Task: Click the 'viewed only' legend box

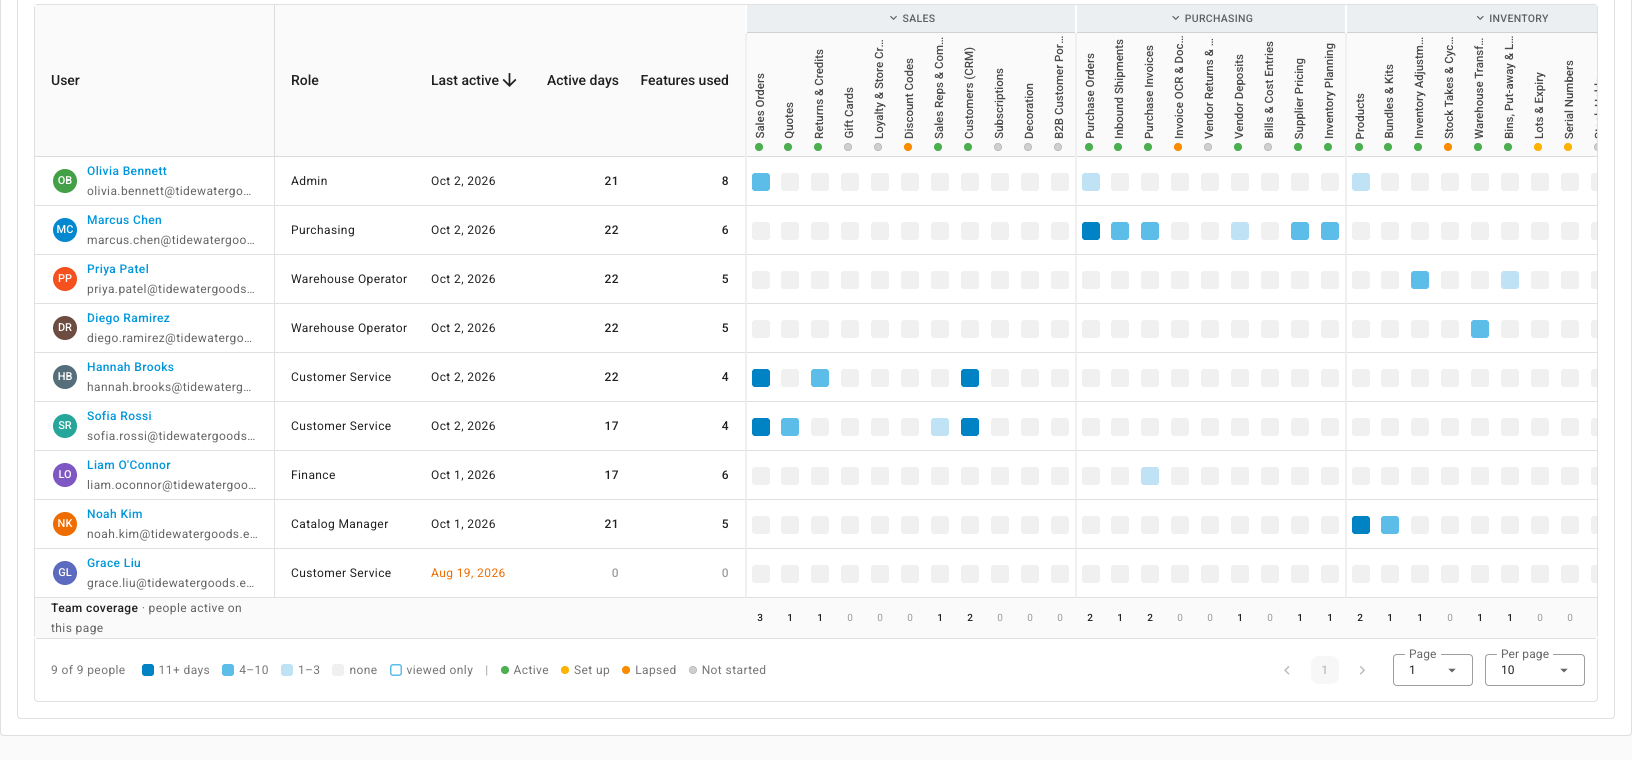Action: click(x=396, y=670)
